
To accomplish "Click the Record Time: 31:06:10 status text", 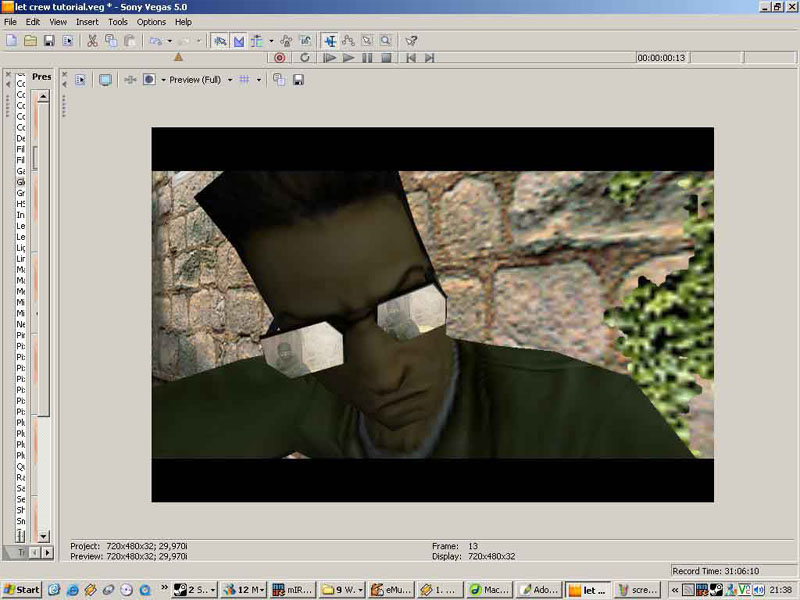I will 716,571.
